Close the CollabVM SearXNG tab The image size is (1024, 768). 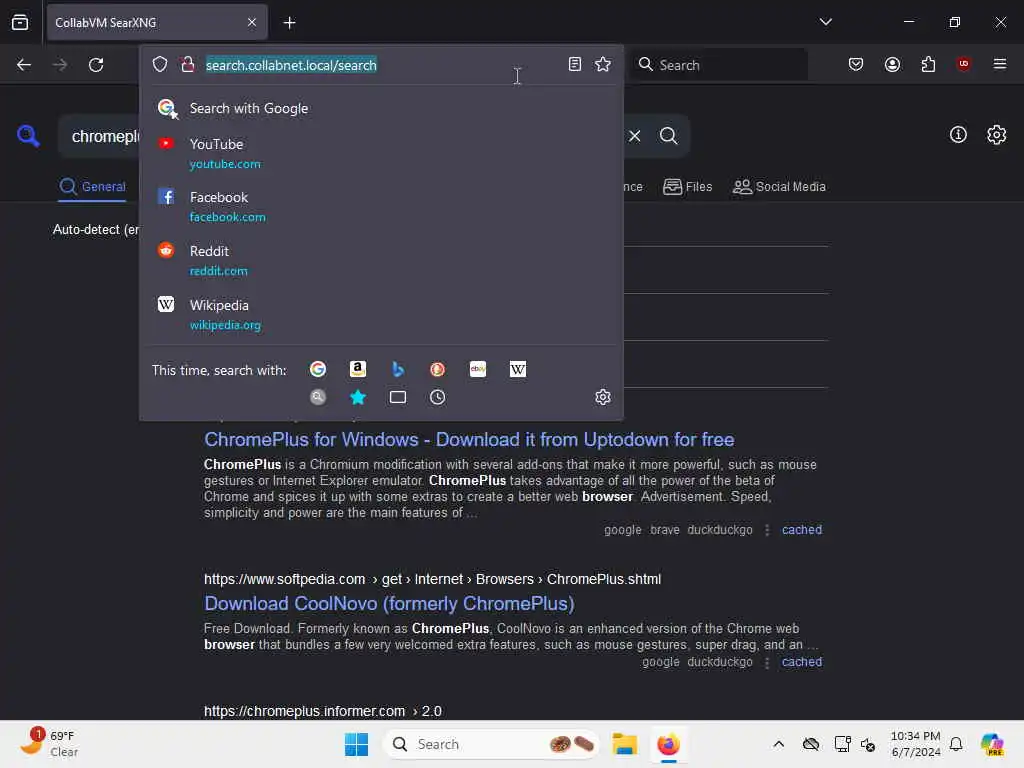252,22
